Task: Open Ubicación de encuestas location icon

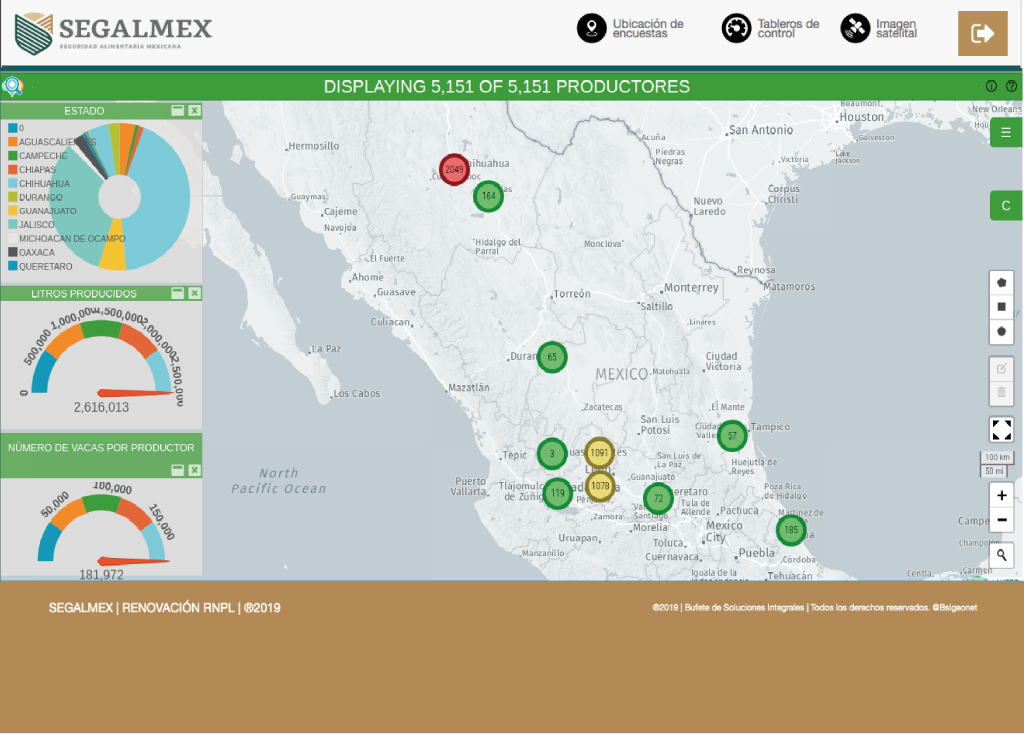Action: [x=592, y=28]
